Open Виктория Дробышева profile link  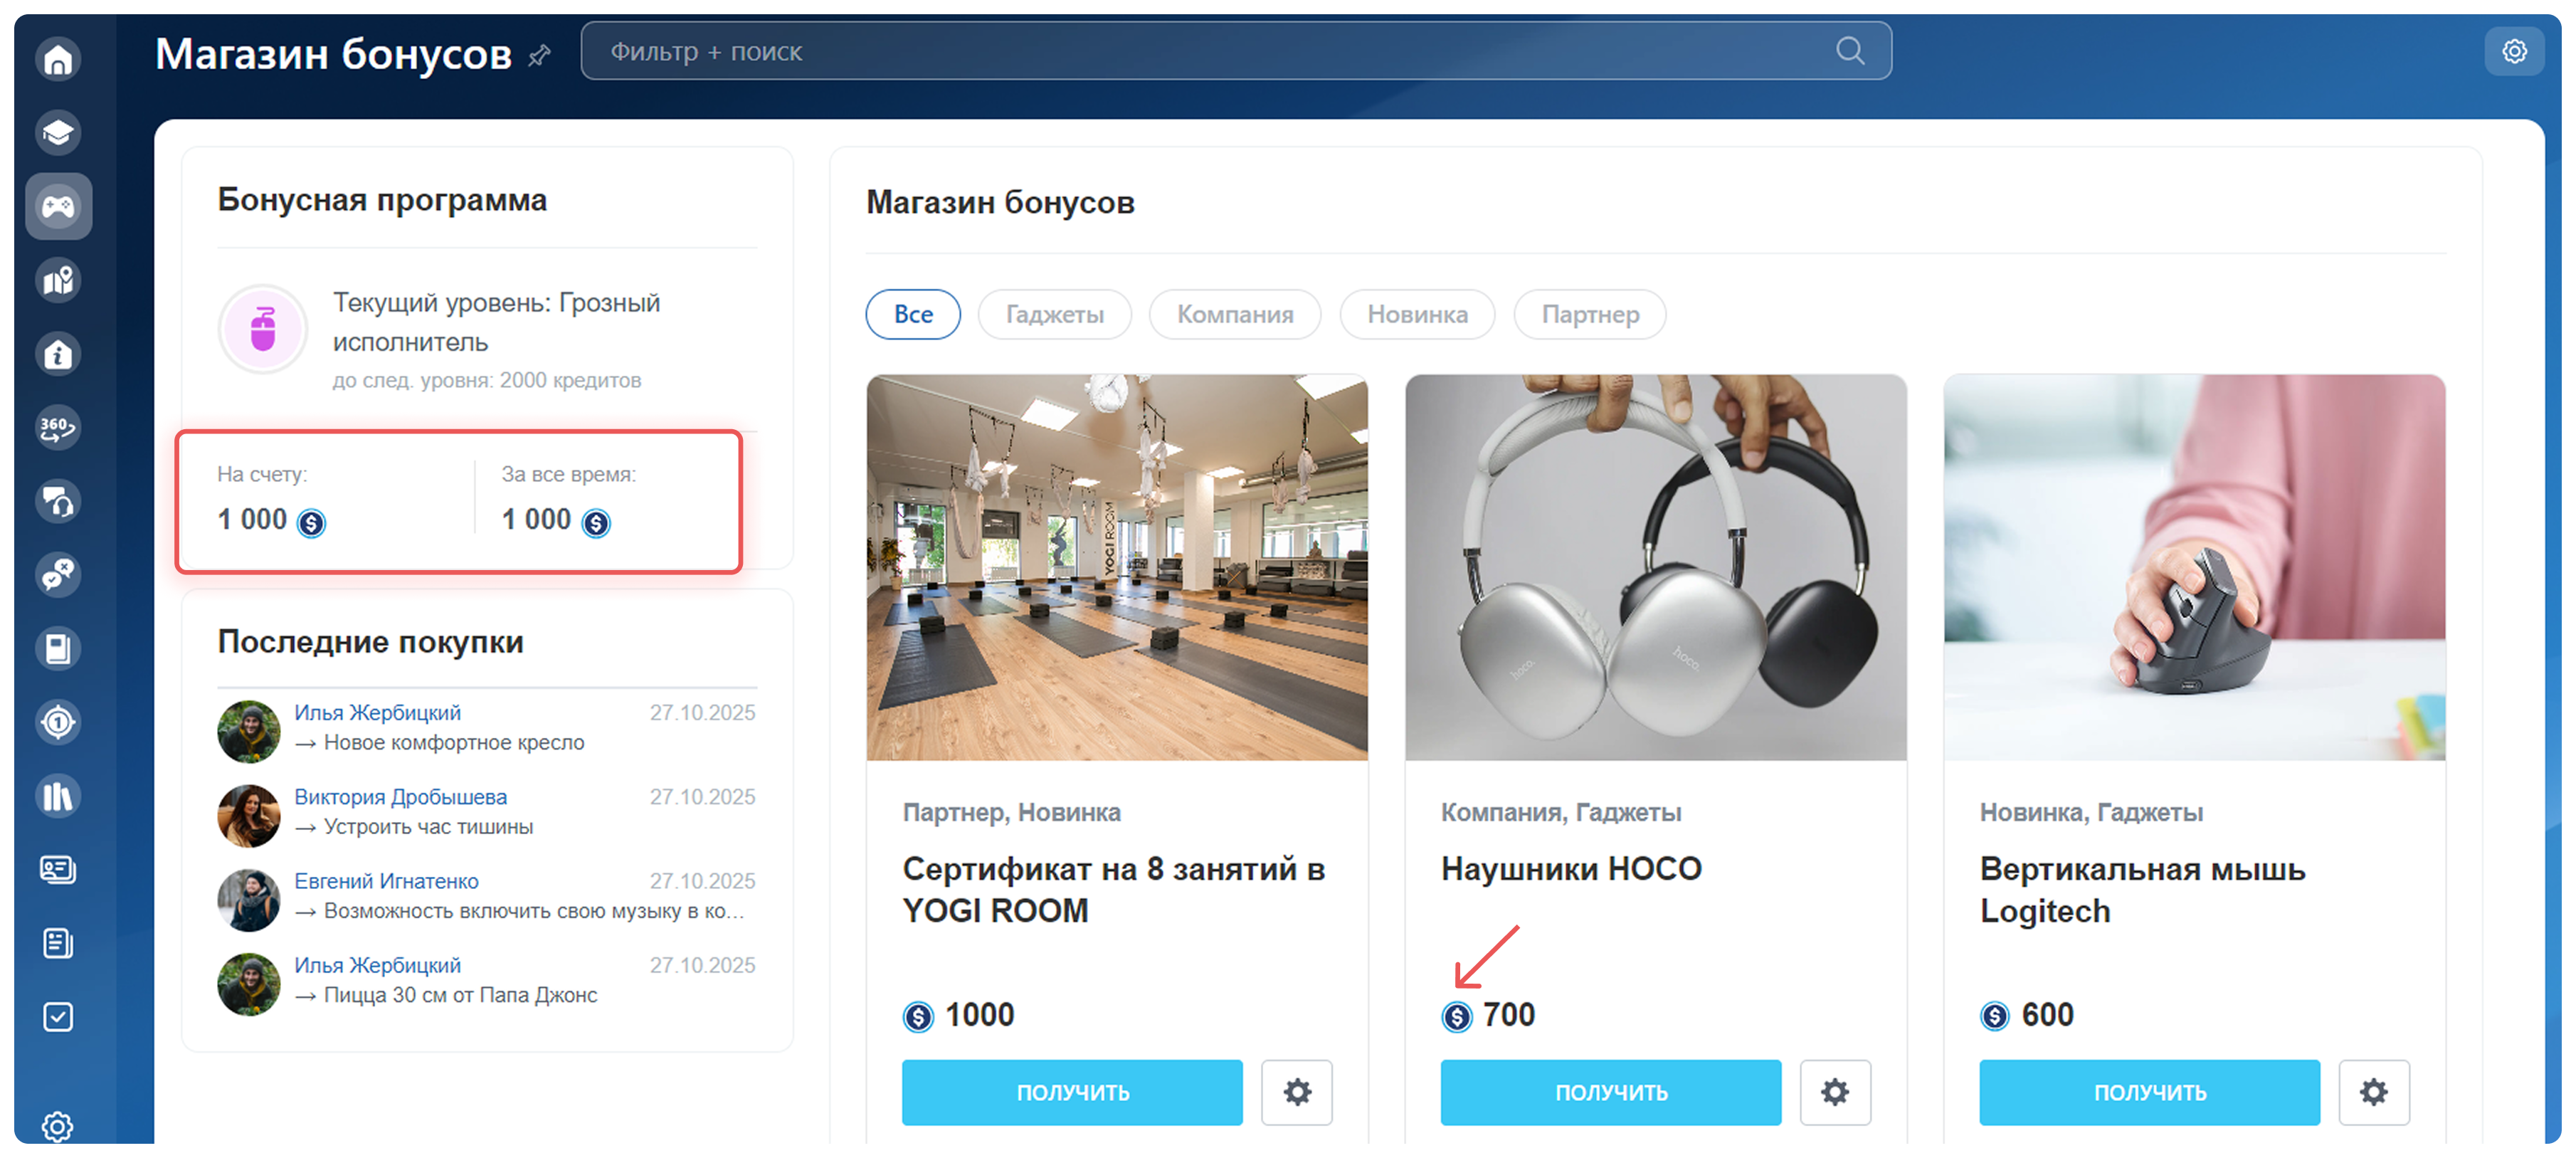[400, 797]
